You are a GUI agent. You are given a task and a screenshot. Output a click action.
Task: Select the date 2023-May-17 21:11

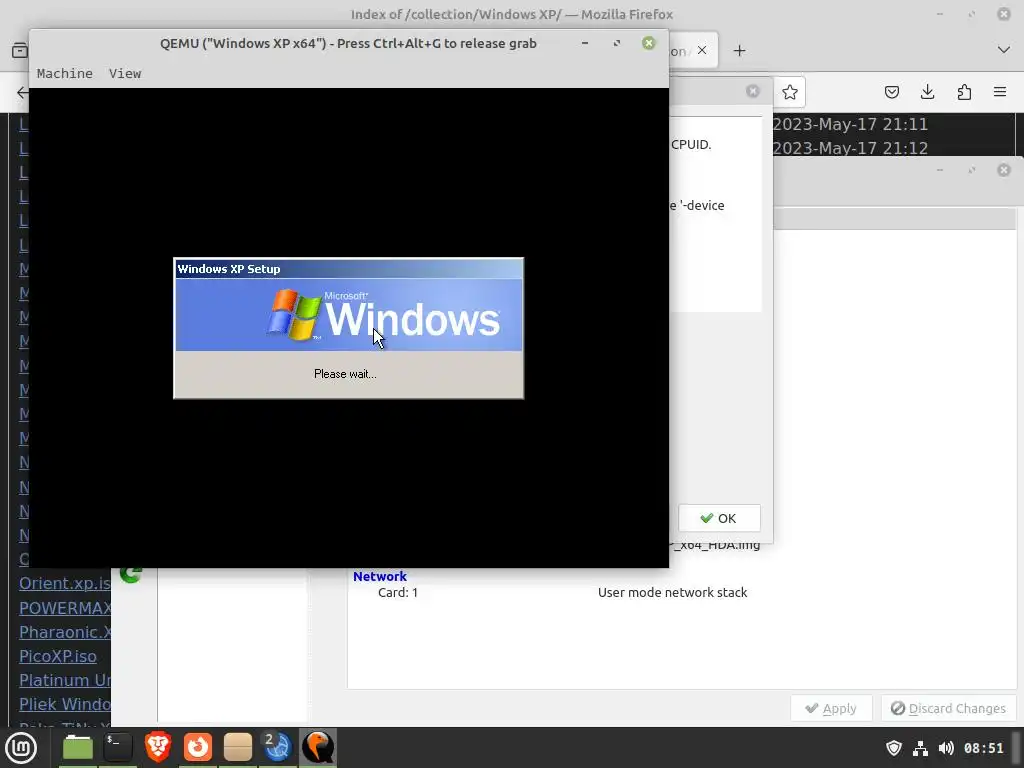click(850, 124)
